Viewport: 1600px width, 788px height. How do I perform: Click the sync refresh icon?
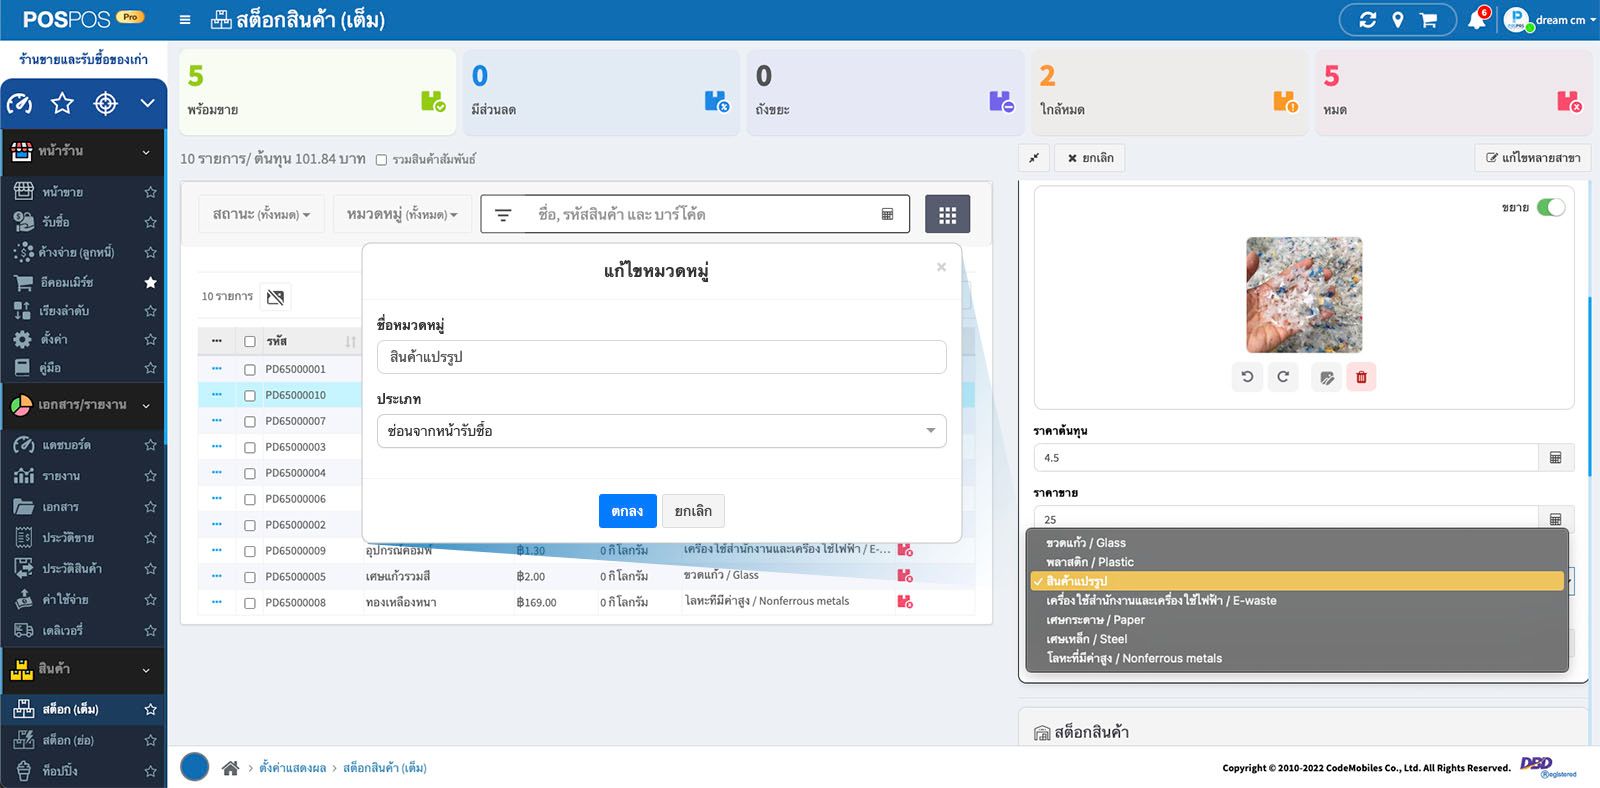(1368, 20)
